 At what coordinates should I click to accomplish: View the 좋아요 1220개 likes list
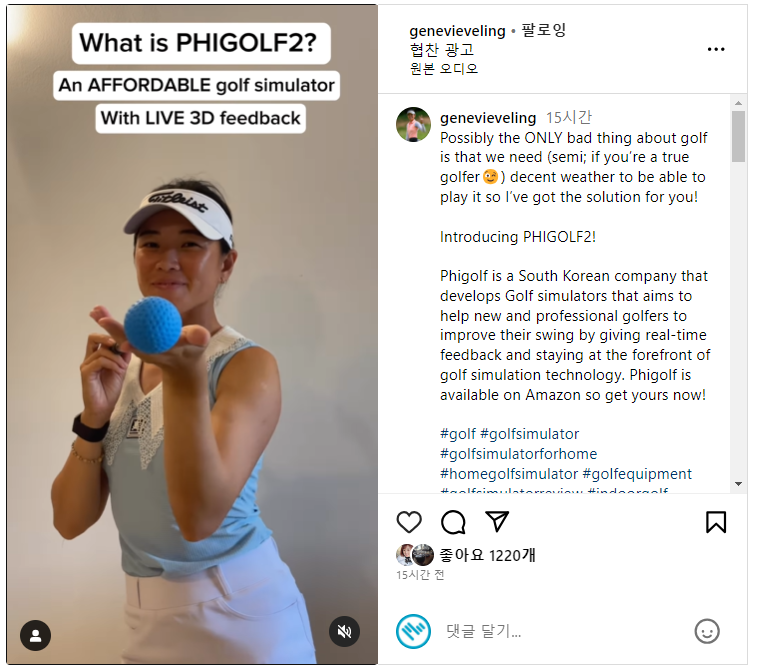pyautogui.click(x=487, y=555)
